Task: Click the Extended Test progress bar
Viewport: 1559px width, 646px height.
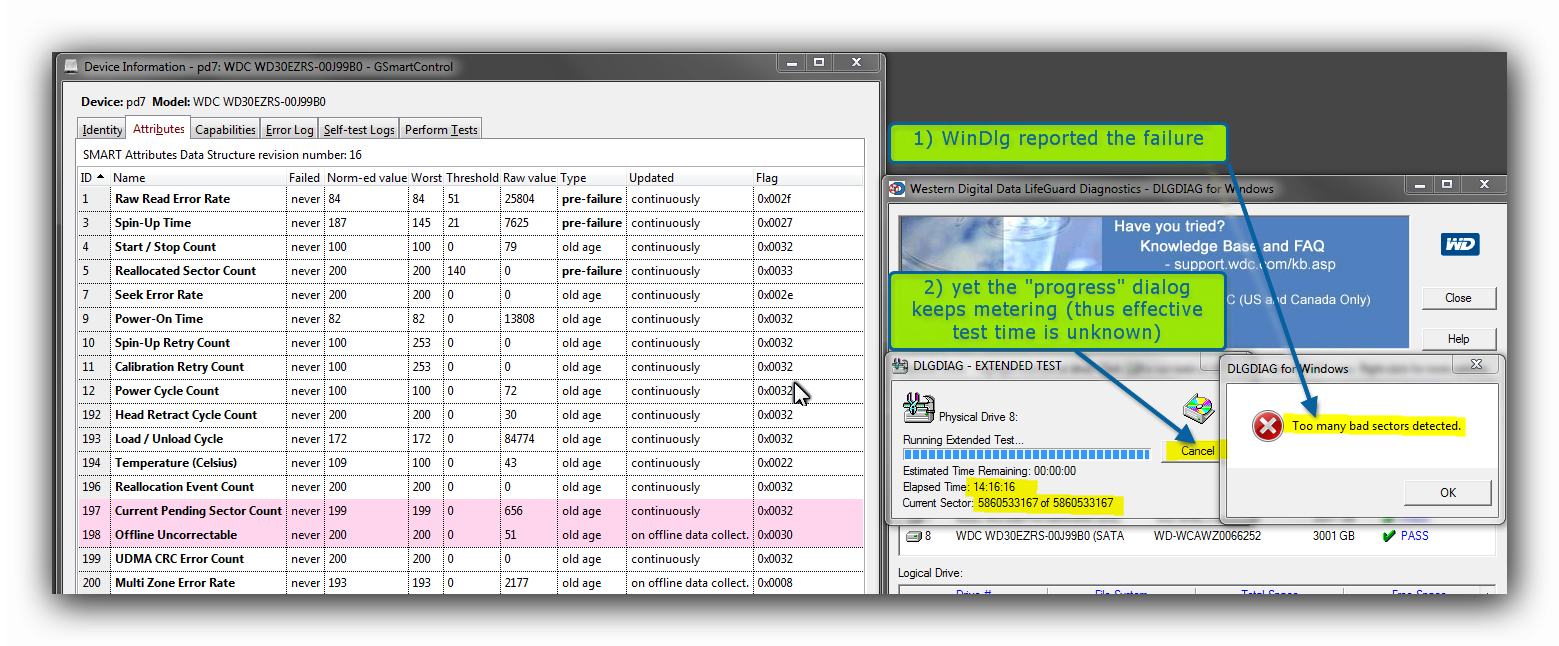Action: (x=1027, y=455)
